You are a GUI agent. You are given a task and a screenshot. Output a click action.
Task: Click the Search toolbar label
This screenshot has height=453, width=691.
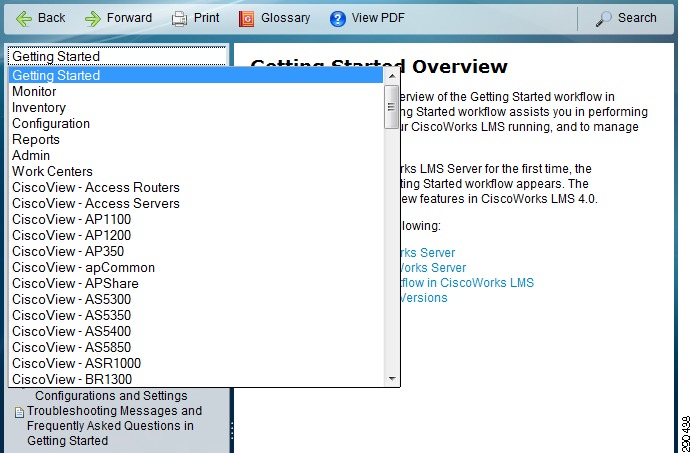point(637,18)
